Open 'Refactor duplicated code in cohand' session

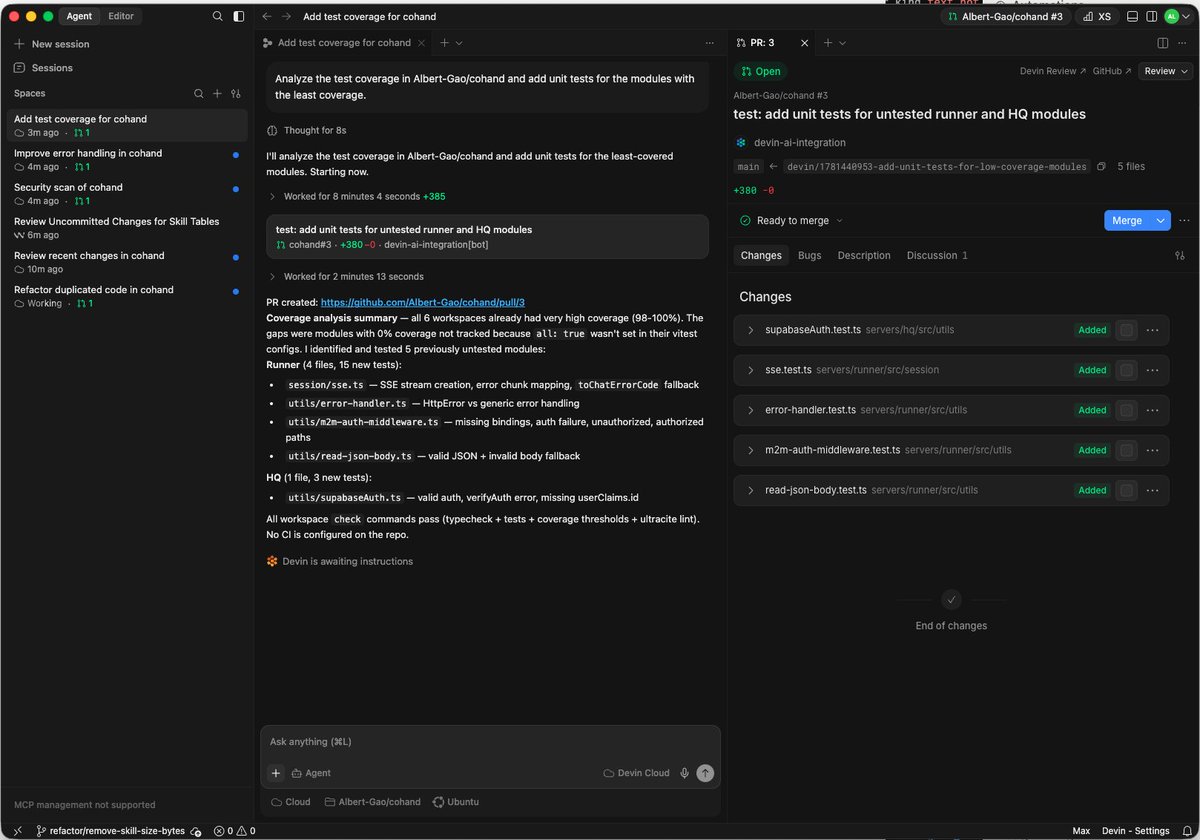pos(127,296)
